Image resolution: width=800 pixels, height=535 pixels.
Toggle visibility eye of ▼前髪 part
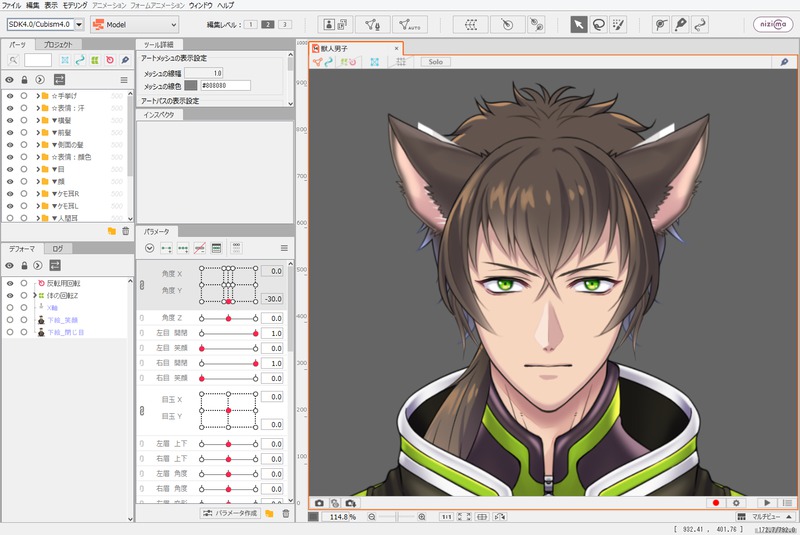(x=10, y=132)
